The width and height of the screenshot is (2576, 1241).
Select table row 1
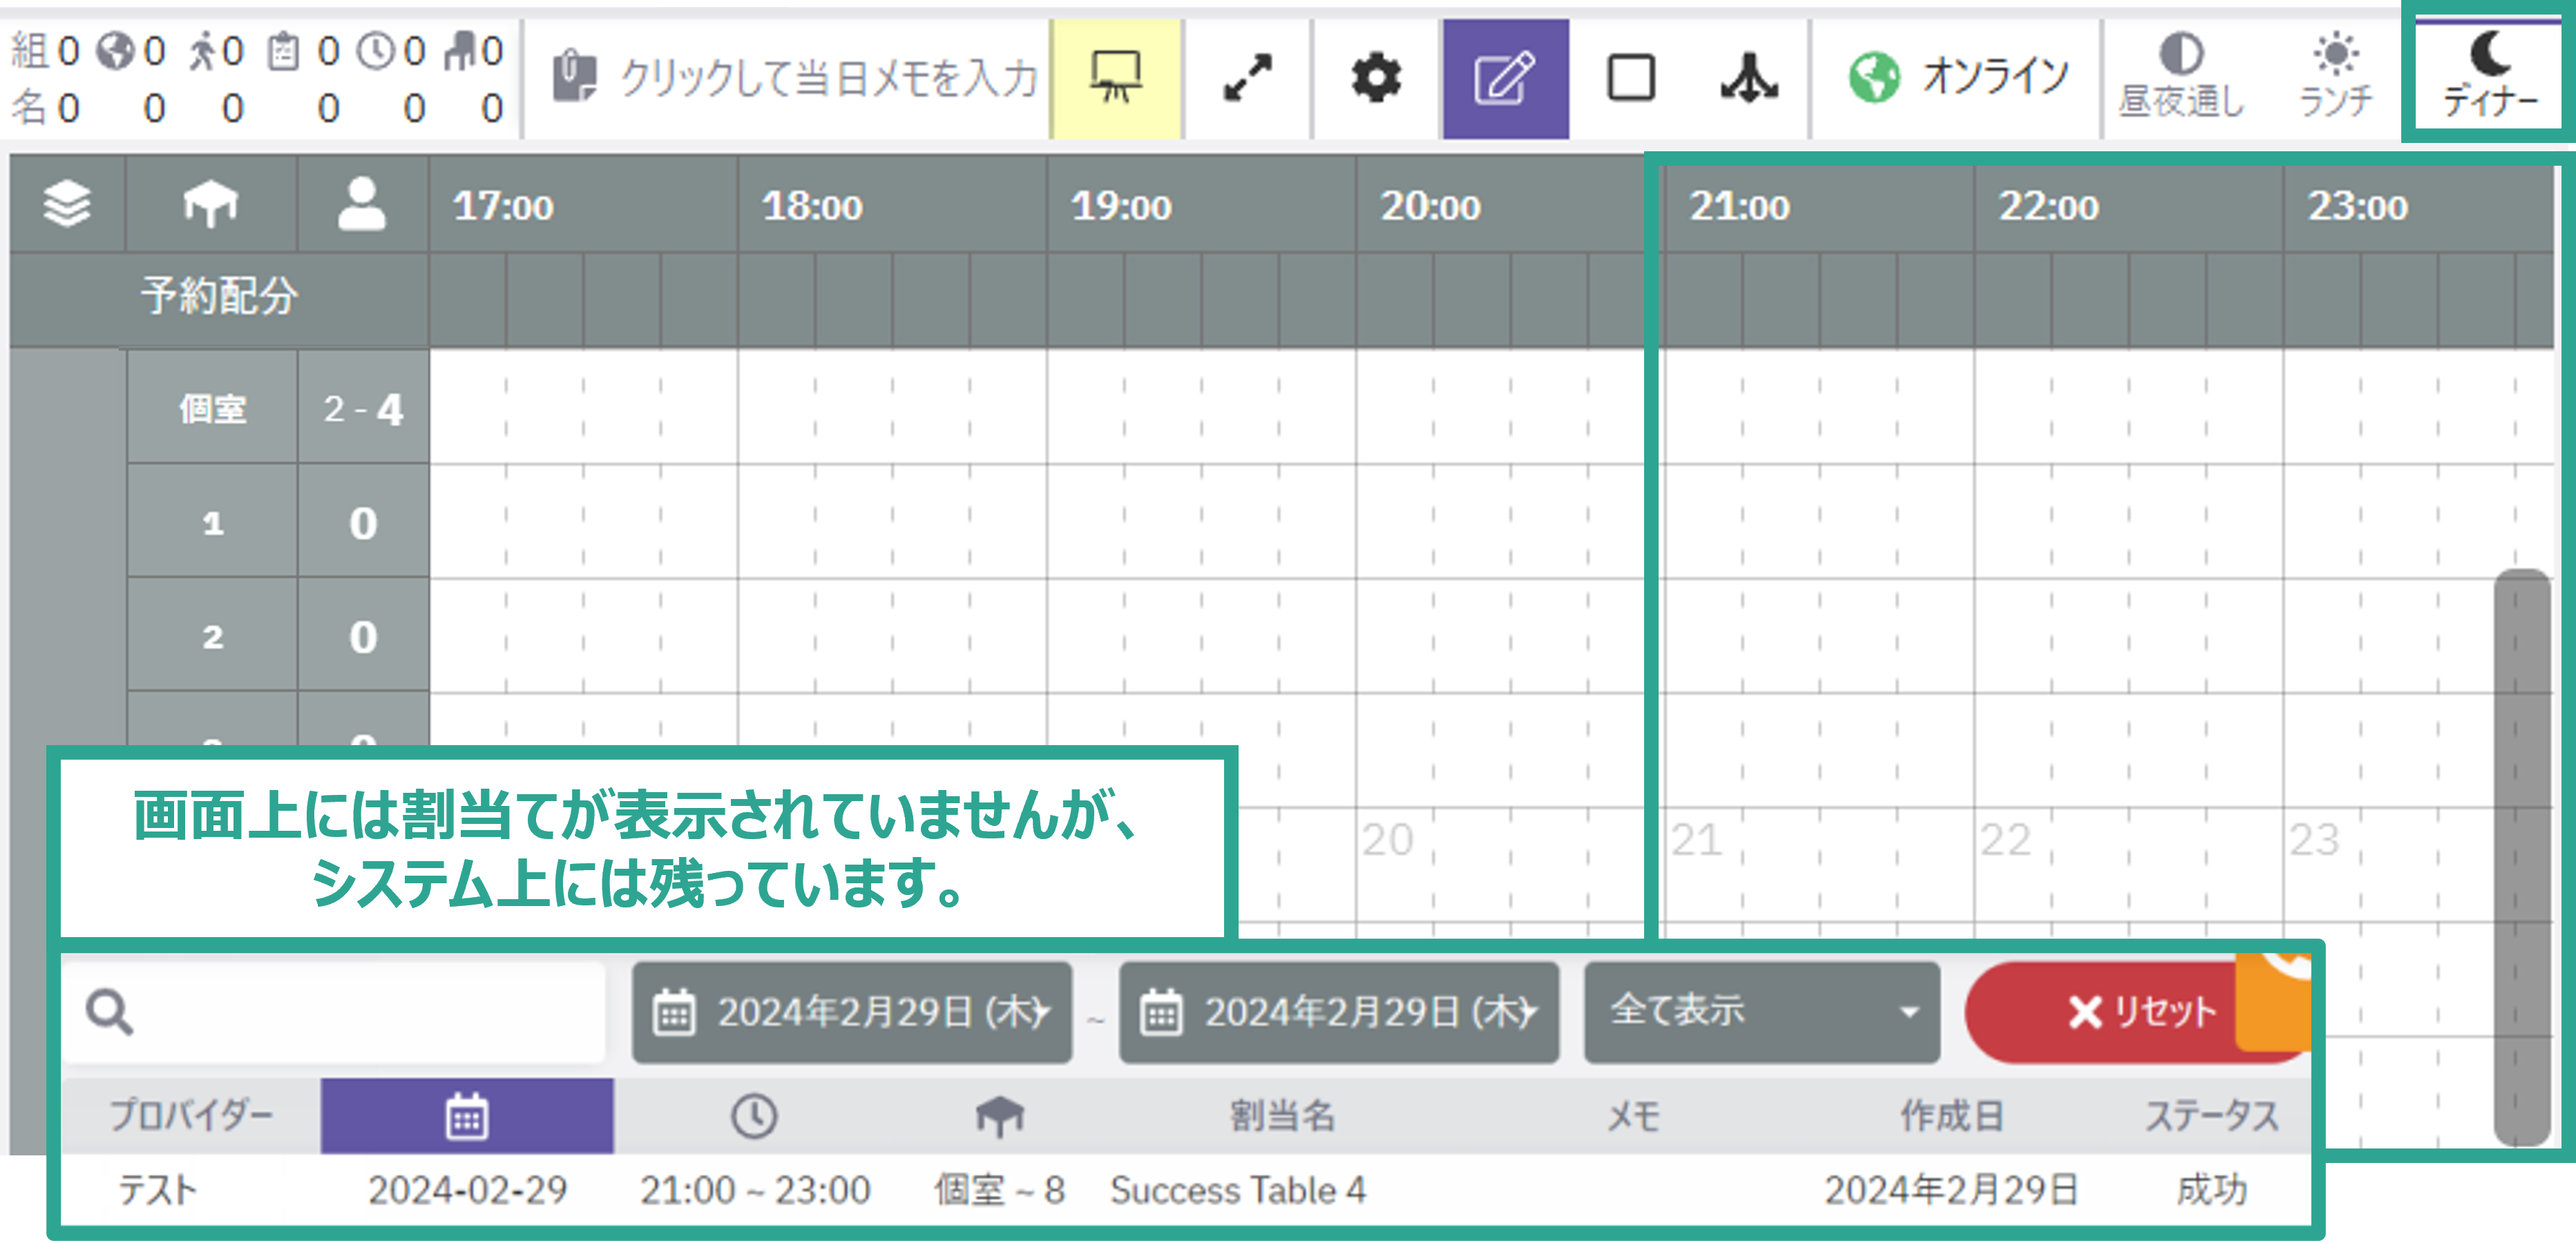pos(212,523)
